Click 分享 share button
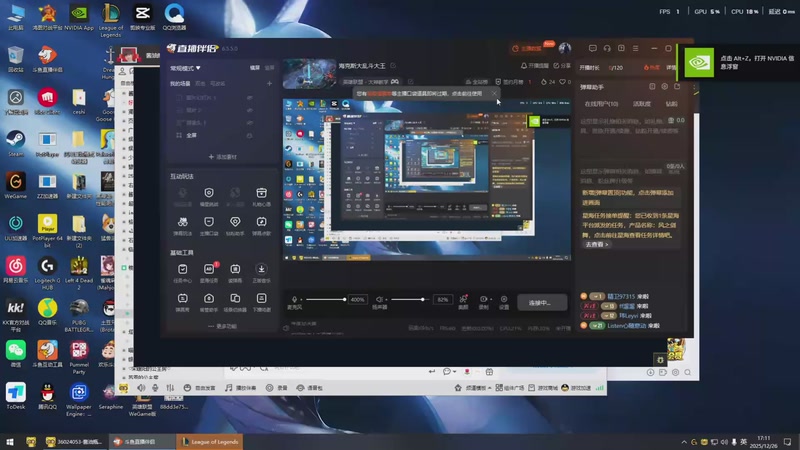 click(562, 66)
